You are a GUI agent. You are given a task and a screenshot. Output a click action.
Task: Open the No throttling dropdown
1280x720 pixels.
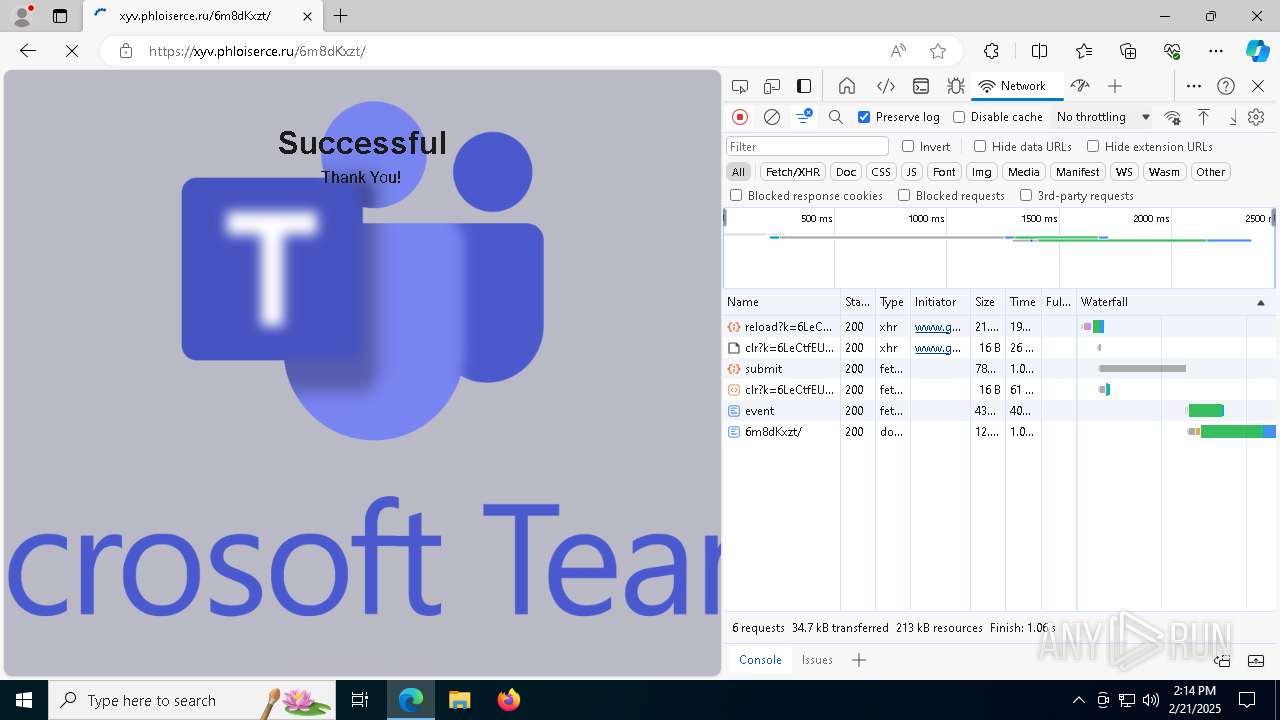point(1103,117)
